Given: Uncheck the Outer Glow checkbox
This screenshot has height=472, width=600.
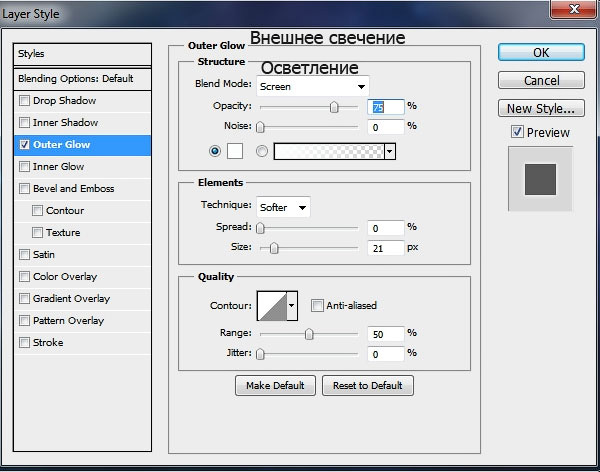Looking at the screenshot, I should coord(25,145).
